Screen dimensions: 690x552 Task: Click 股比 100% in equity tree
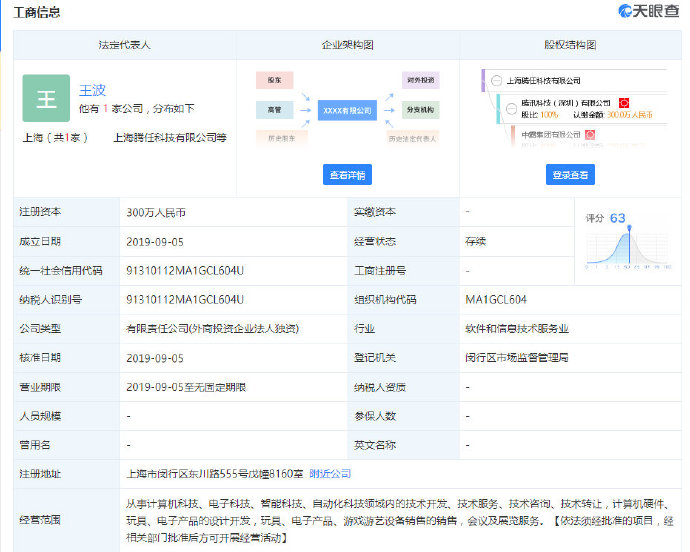click(x=540, y=115)
